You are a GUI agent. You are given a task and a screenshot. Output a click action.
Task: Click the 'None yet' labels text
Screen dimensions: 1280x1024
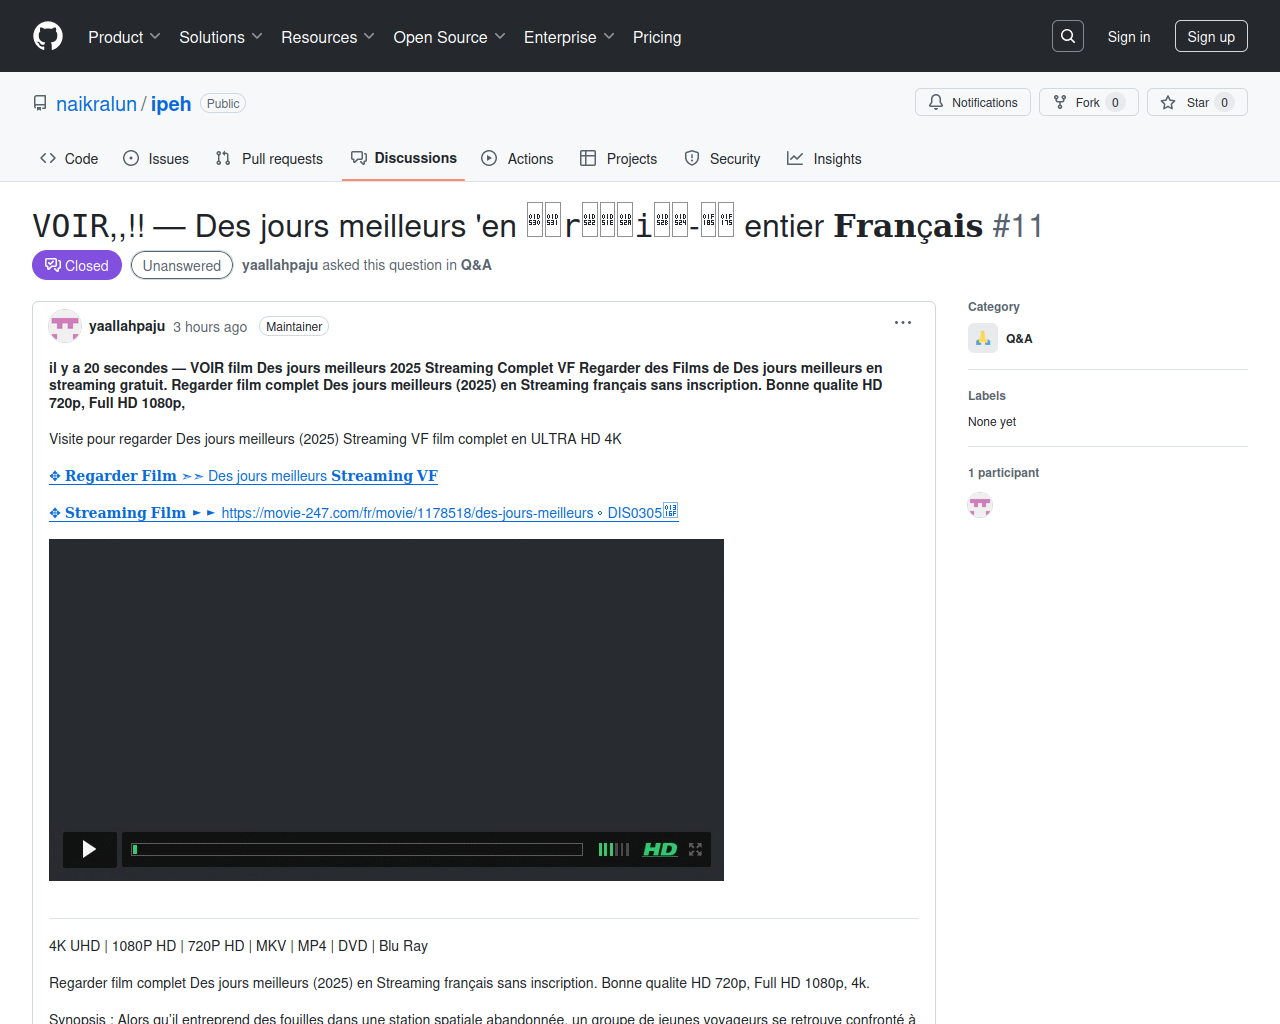992,422
